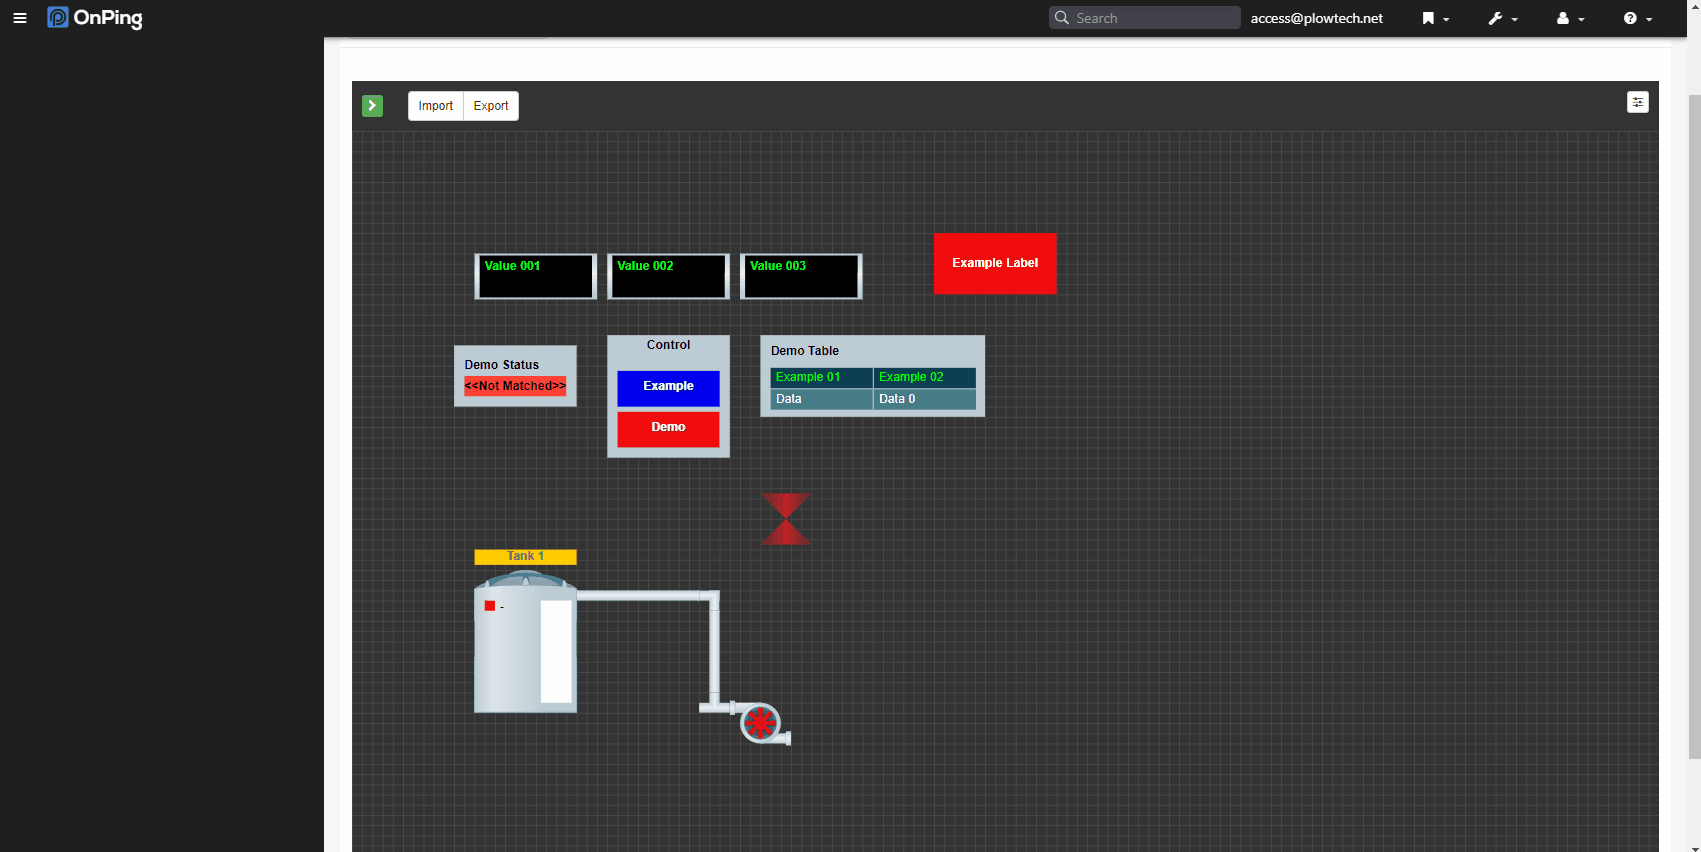
Task: Open the canvas settings sliders icon
Action: (x=1637, y=102)
